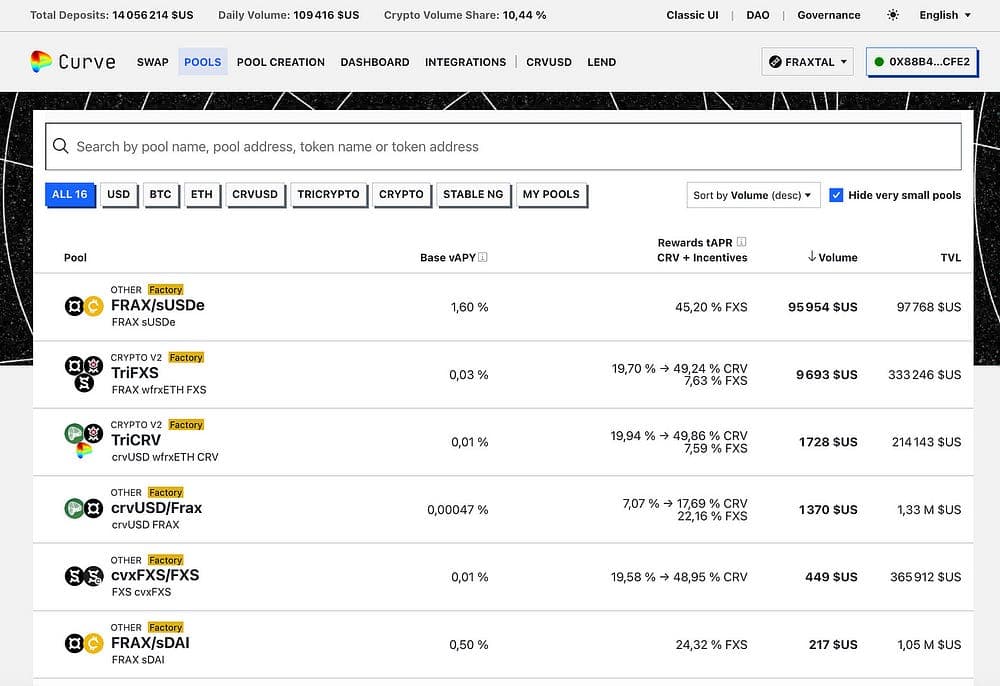This screenshot has height=686, width=1000.
Task: Click the TriCRV pool token icons
Action: (x=84, y=441)
